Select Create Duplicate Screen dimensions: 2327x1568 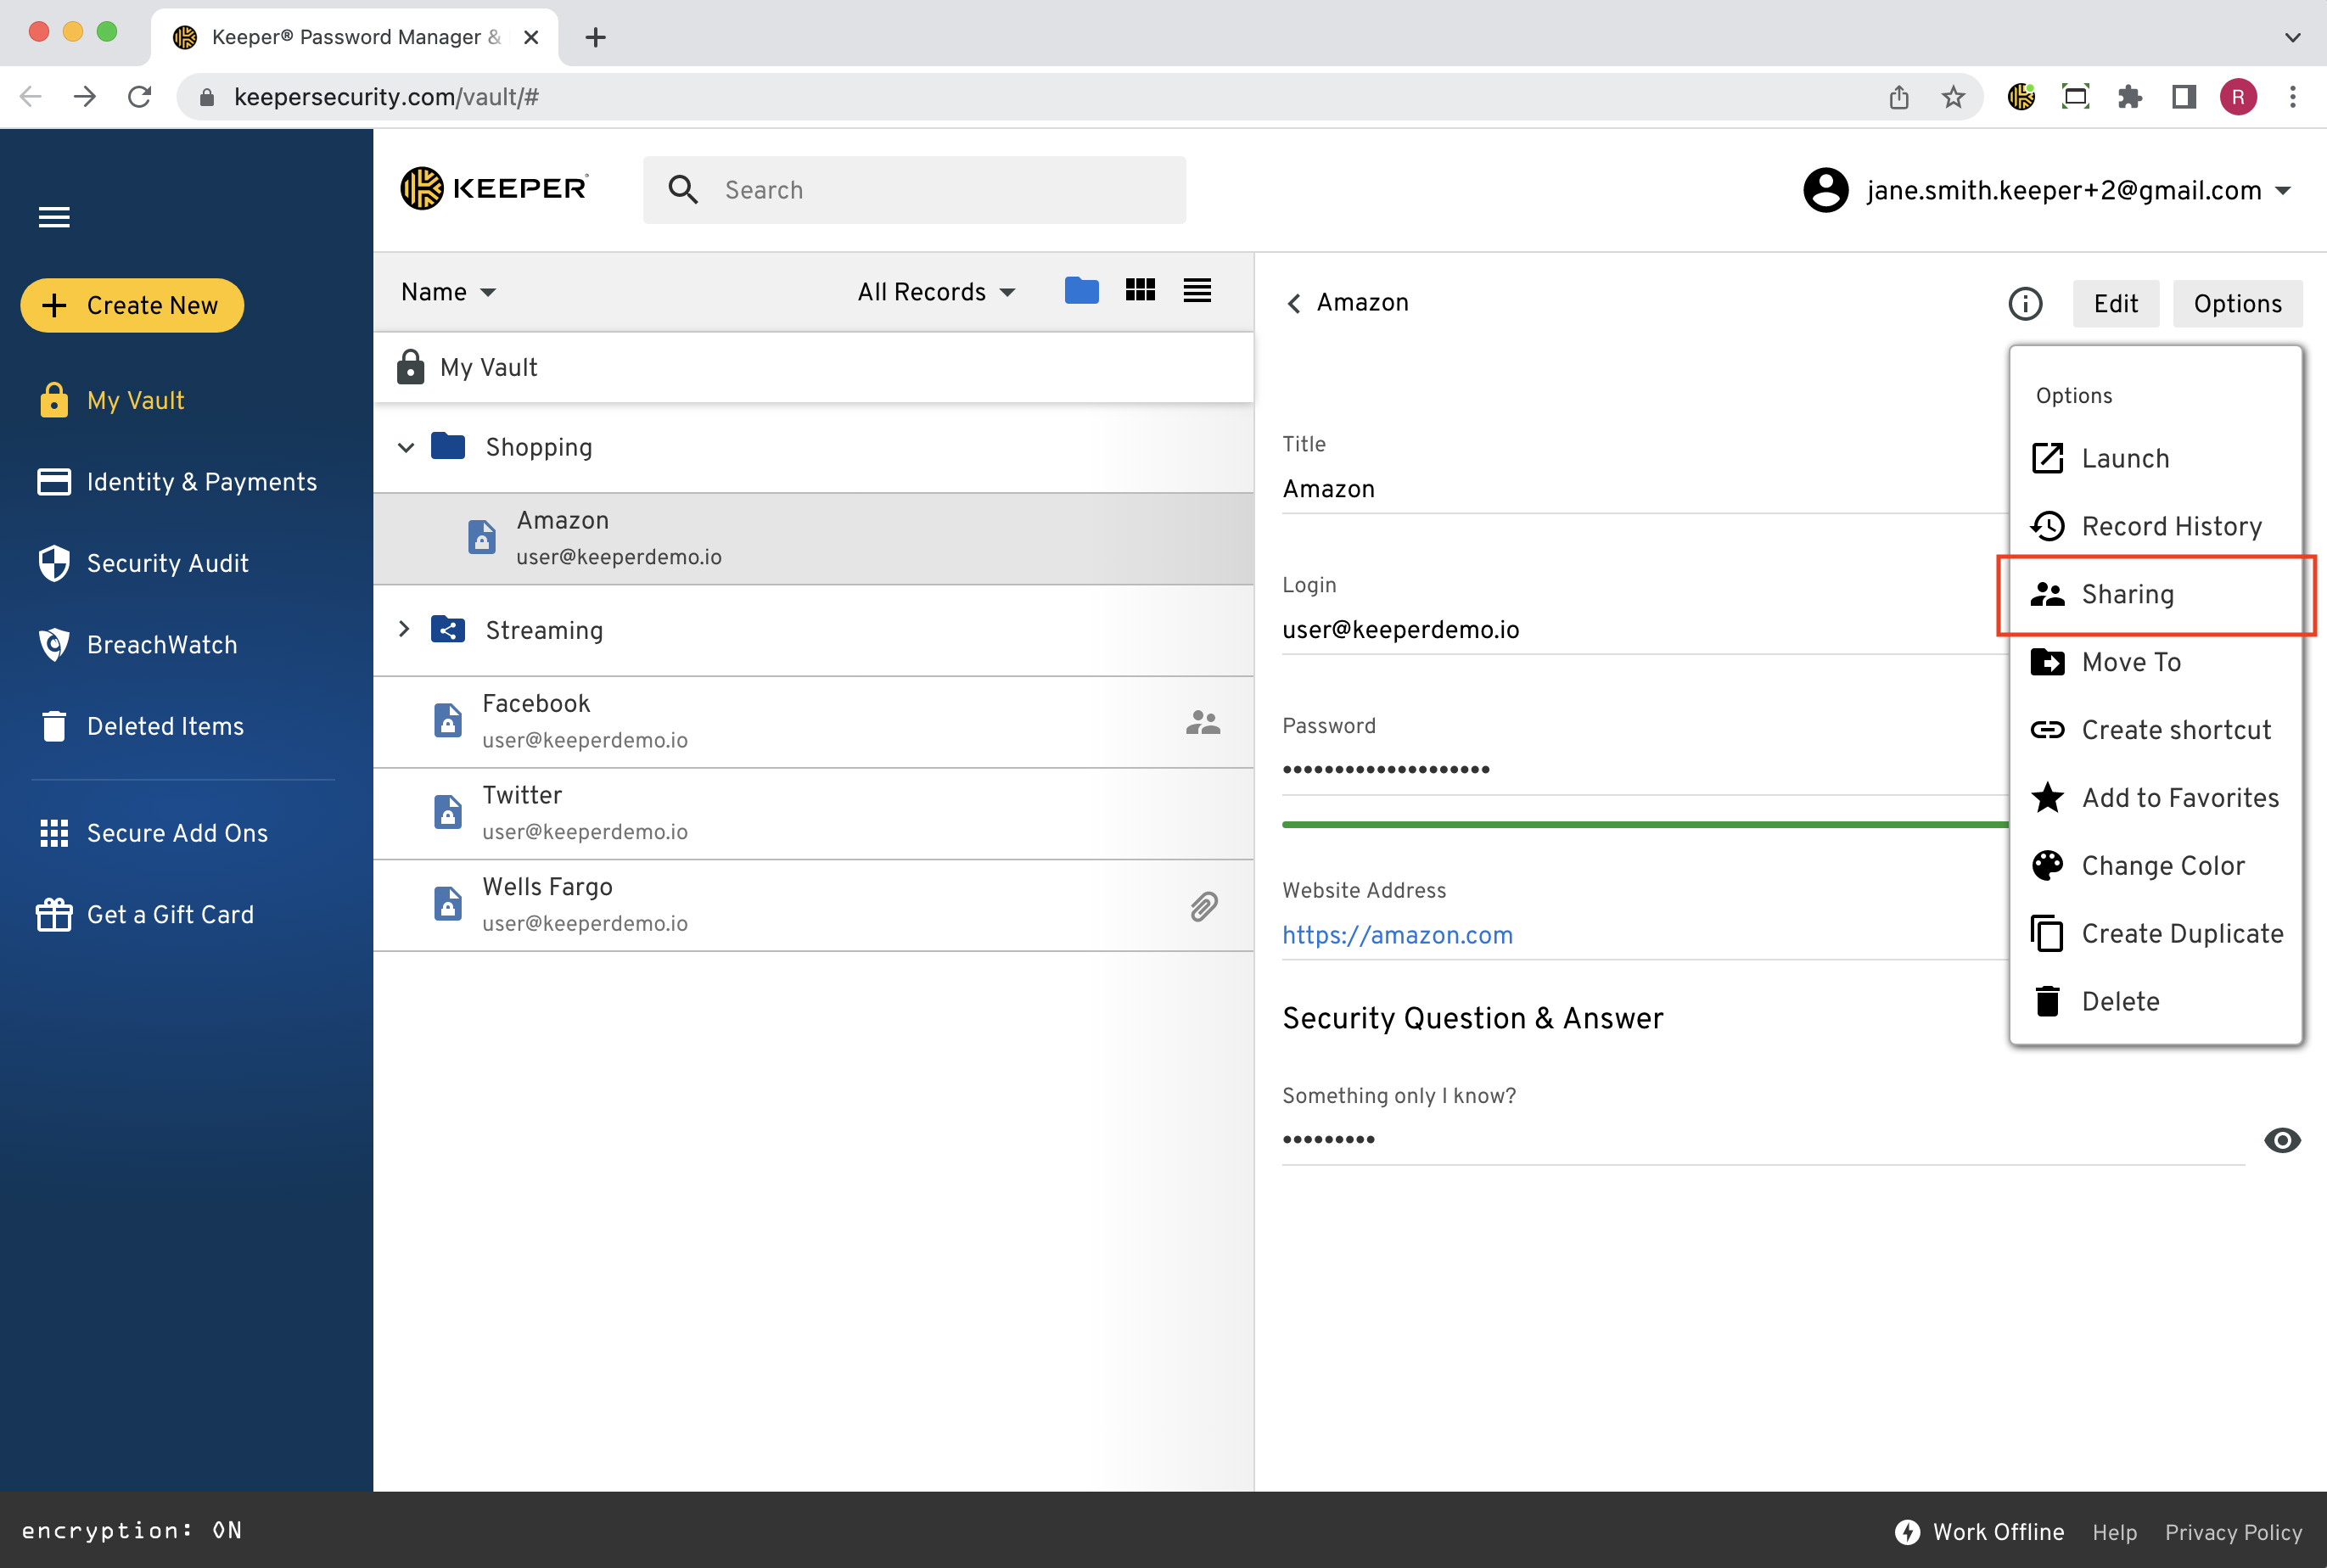pyautogui.click(x=2156, y=934)
